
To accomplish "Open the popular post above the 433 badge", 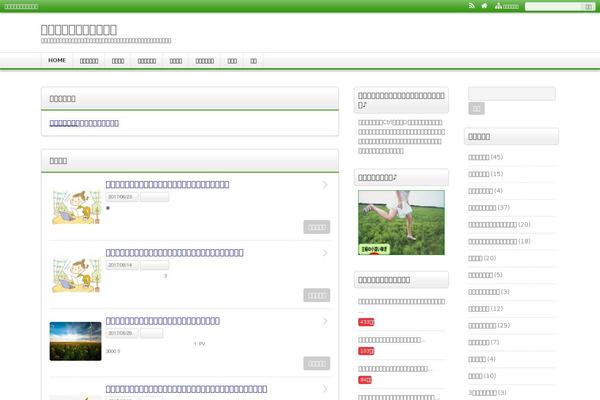I will click(x=401, y=302).
